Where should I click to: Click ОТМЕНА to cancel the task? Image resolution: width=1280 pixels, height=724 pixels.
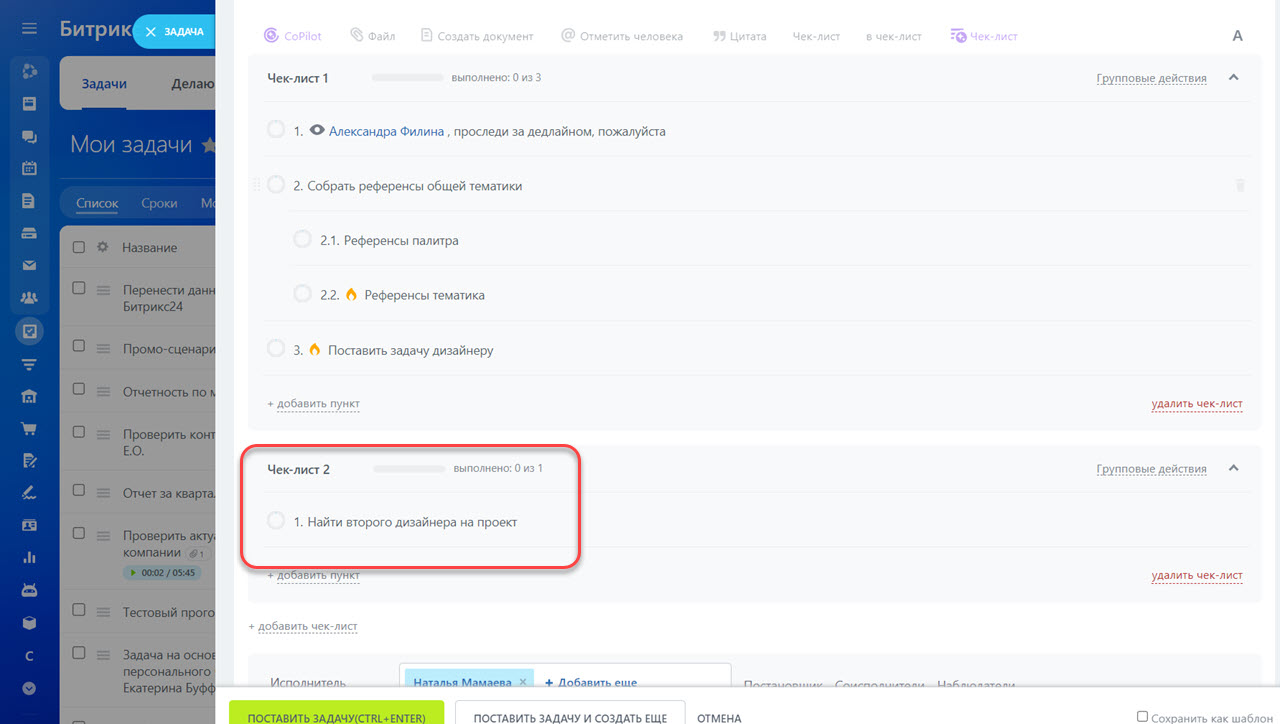pyautogui.click(x=719, y=718)
